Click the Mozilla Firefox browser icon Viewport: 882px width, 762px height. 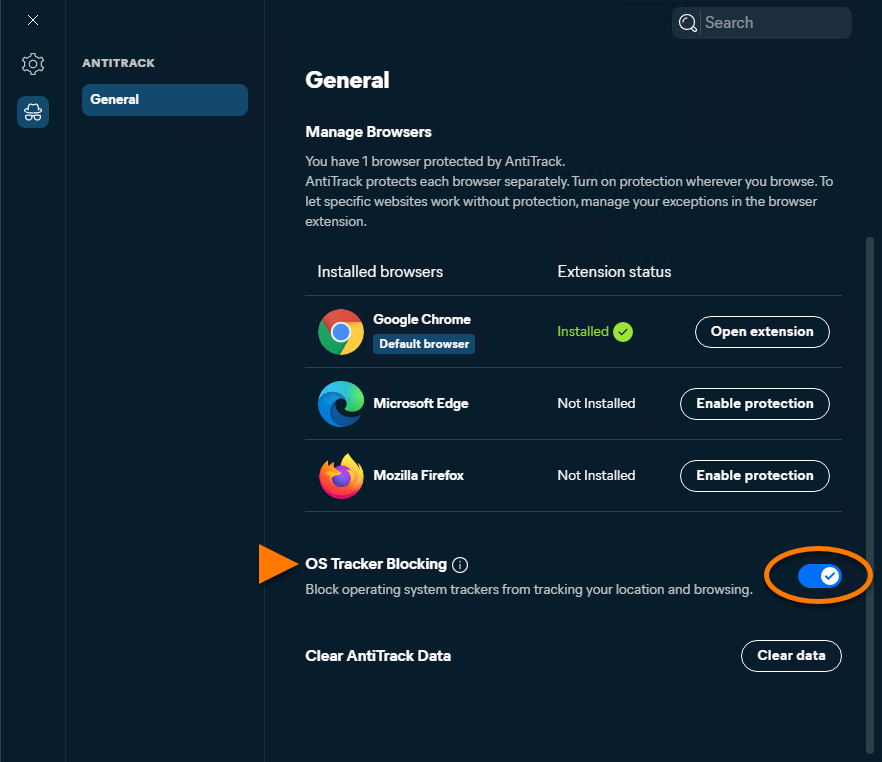(341, 476)
